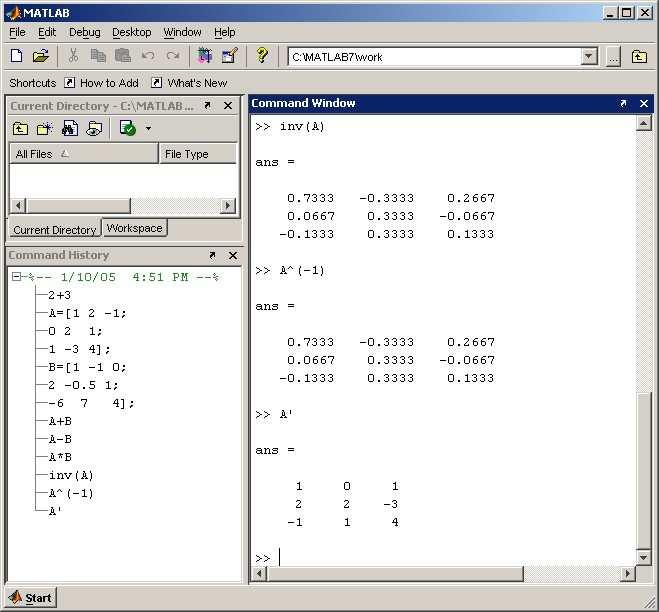Open the File menu
The height and width of the screenshot is (612, 659).
[17, 32]
